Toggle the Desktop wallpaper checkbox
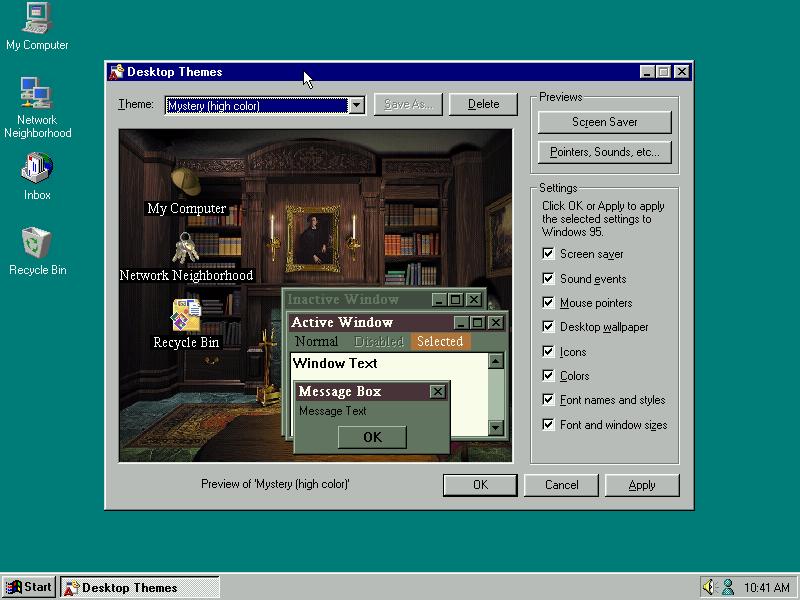800x600 pixels. point(548,327)
